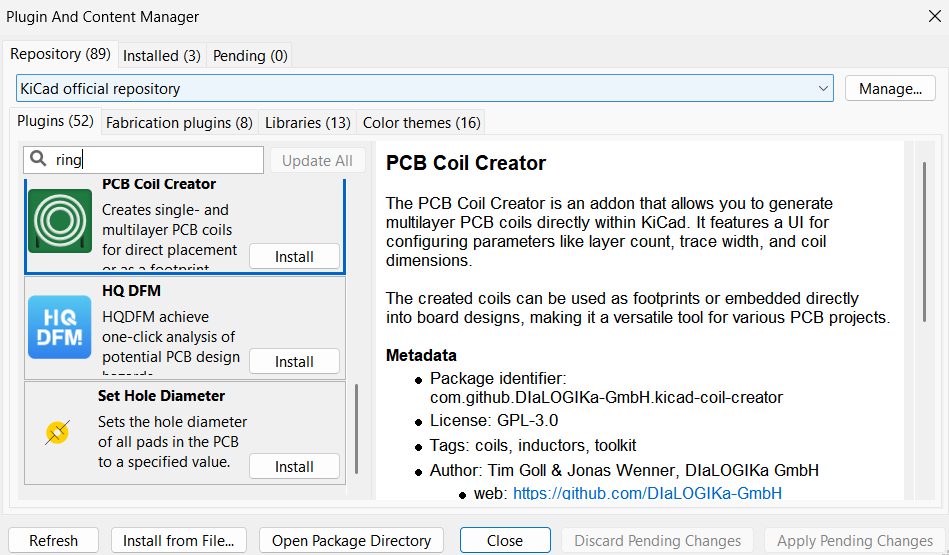Install the Set Hole Diameter plugin
The width and height of the screenshot is (949, 555).
[294, 467]
